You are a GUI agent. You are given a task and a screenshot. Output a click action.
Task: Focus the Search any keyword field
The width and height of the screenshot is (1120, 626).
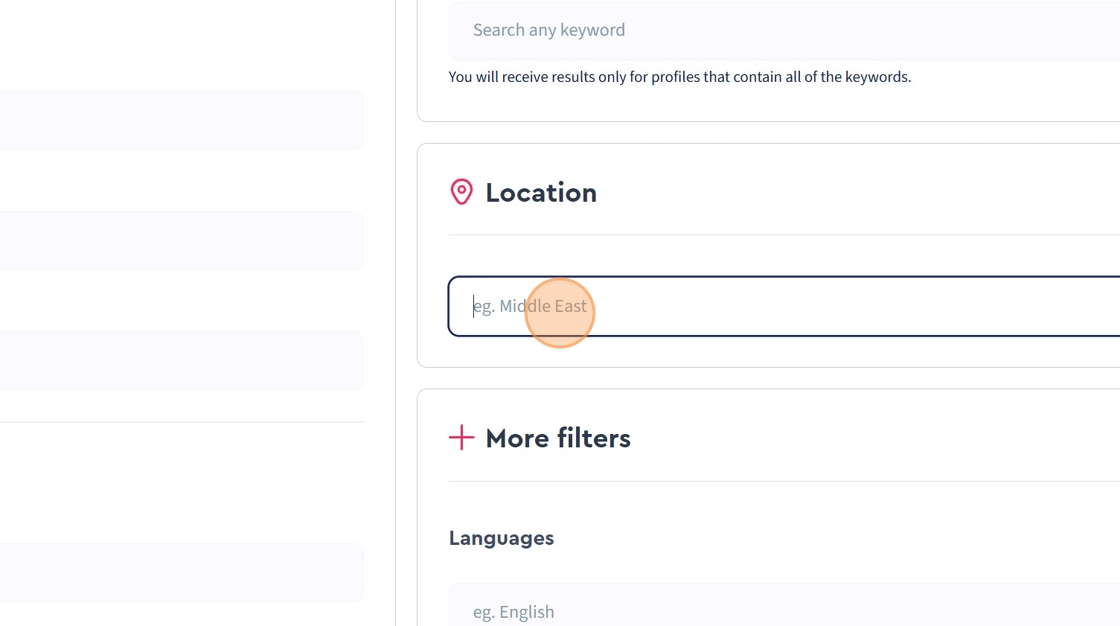click(x=780, y=30)
